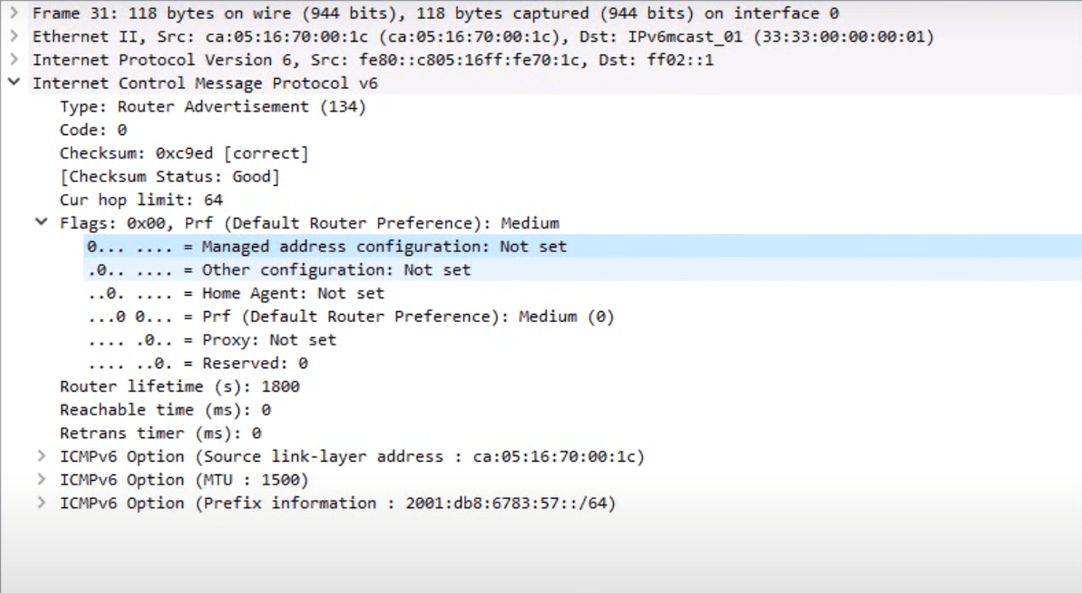Select the Cur hop limit: 64 field

click(141, 200)
